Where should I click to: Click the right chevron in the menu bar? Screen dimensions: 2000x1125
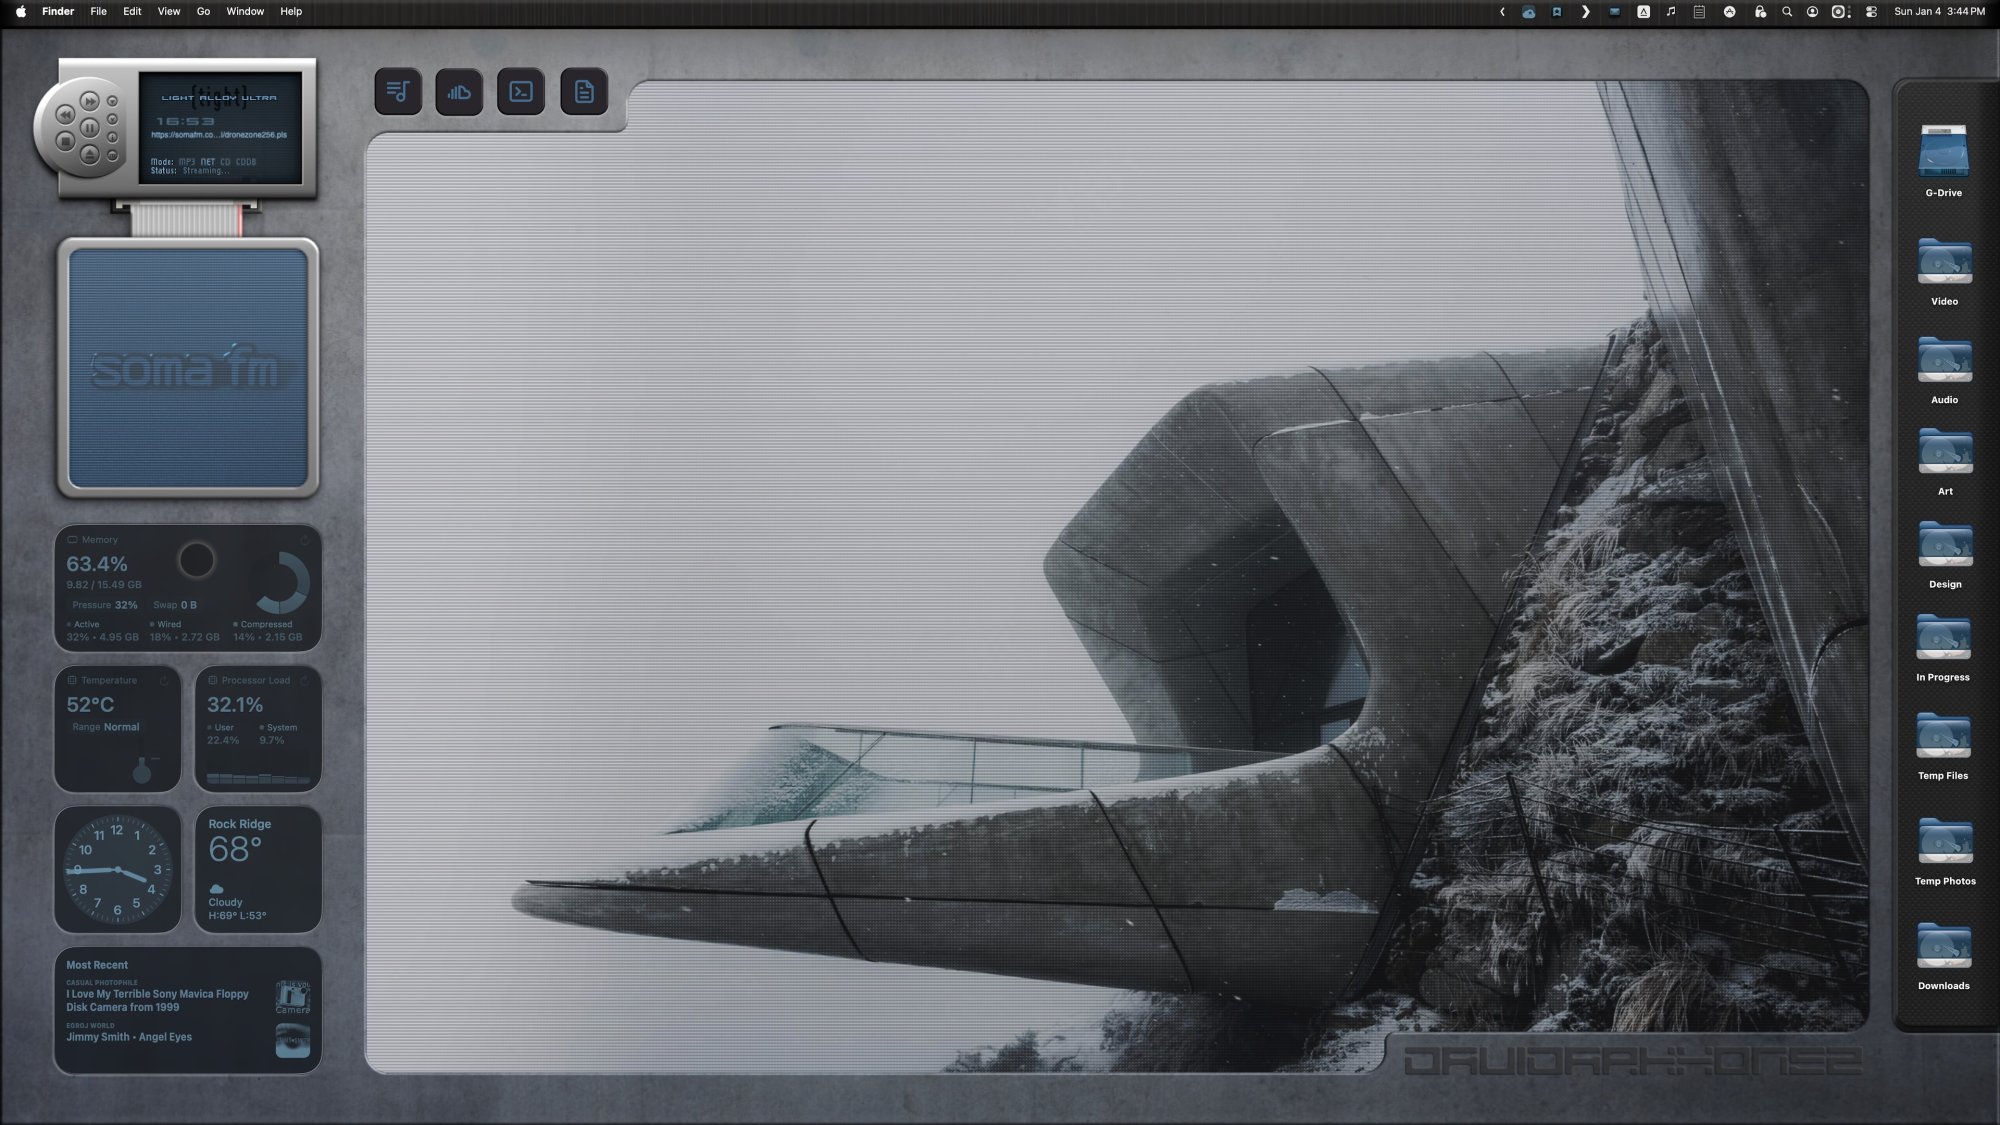click(x=1585, y=12)
